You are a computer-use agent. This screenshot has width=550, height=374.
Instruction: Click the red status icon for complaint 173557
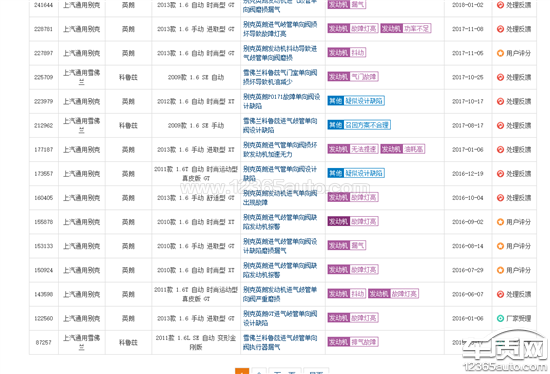click(x=501, y=174)
